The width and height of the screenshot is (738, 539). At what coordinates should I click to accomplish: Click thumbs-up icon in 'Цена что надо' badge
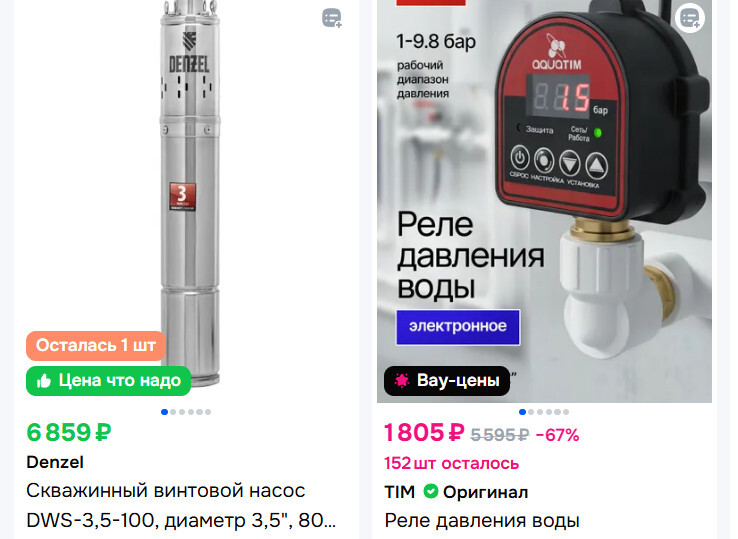[x=44, y=381]
